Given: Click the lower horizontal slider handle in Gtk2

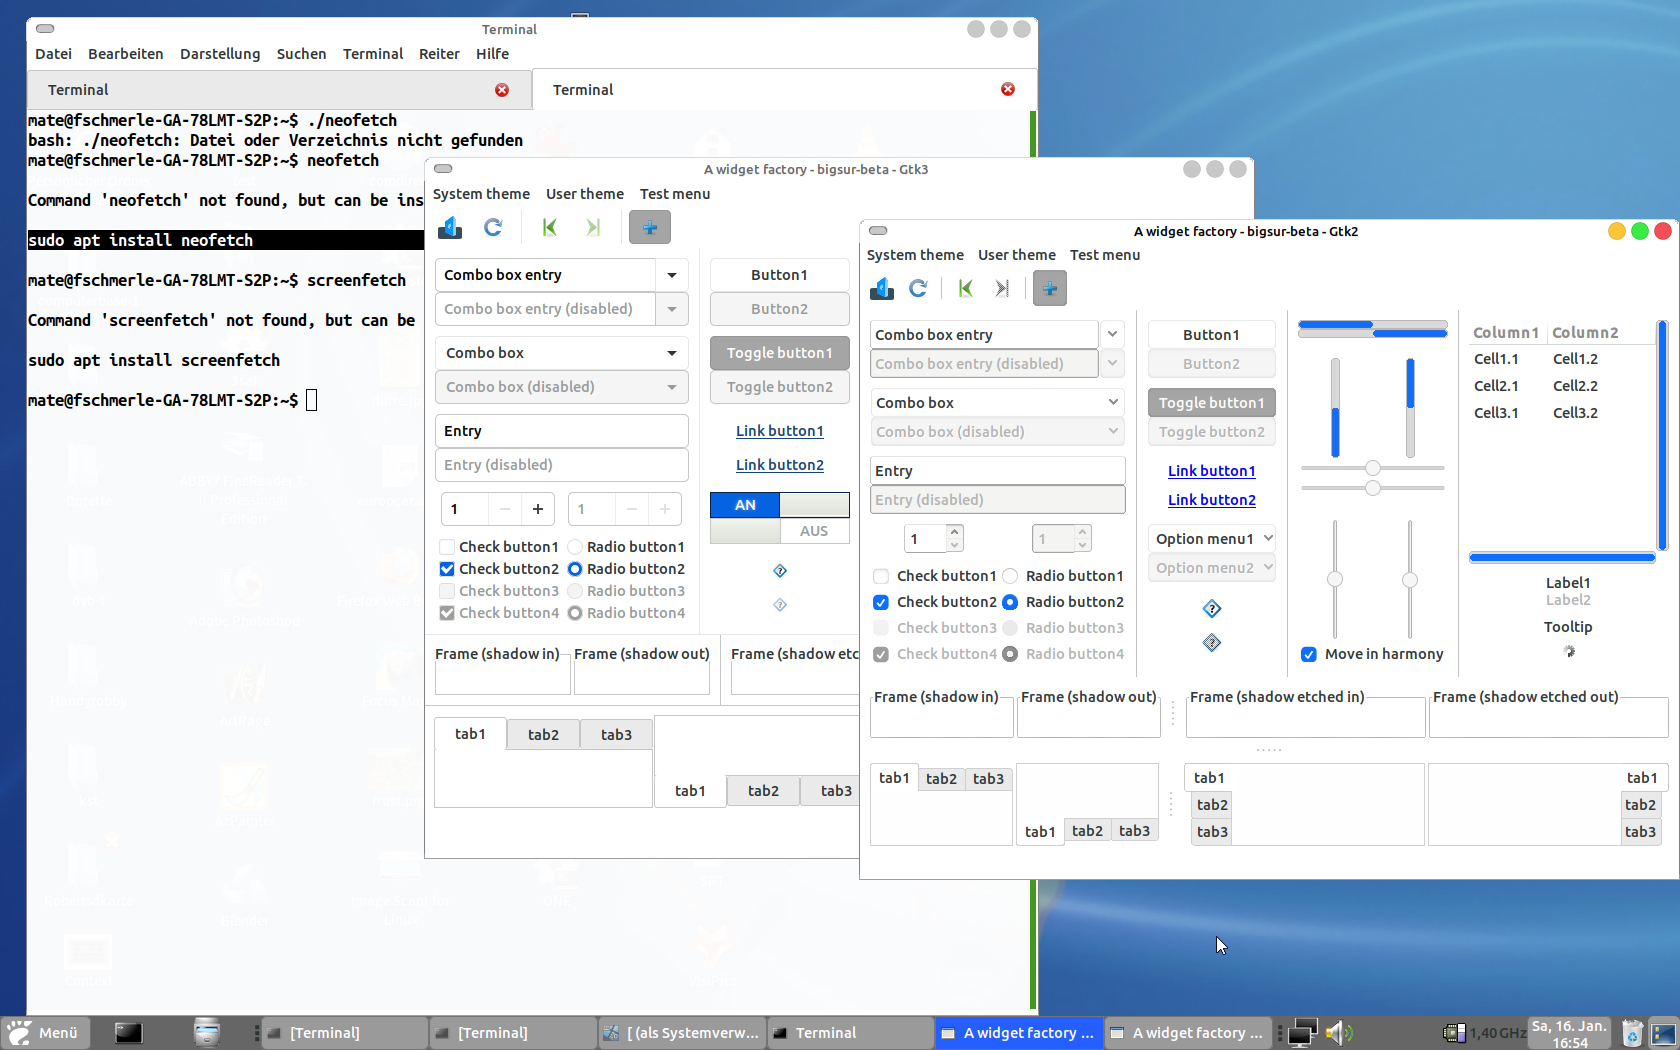Looking at the screenshot, I should [1373, 488].
